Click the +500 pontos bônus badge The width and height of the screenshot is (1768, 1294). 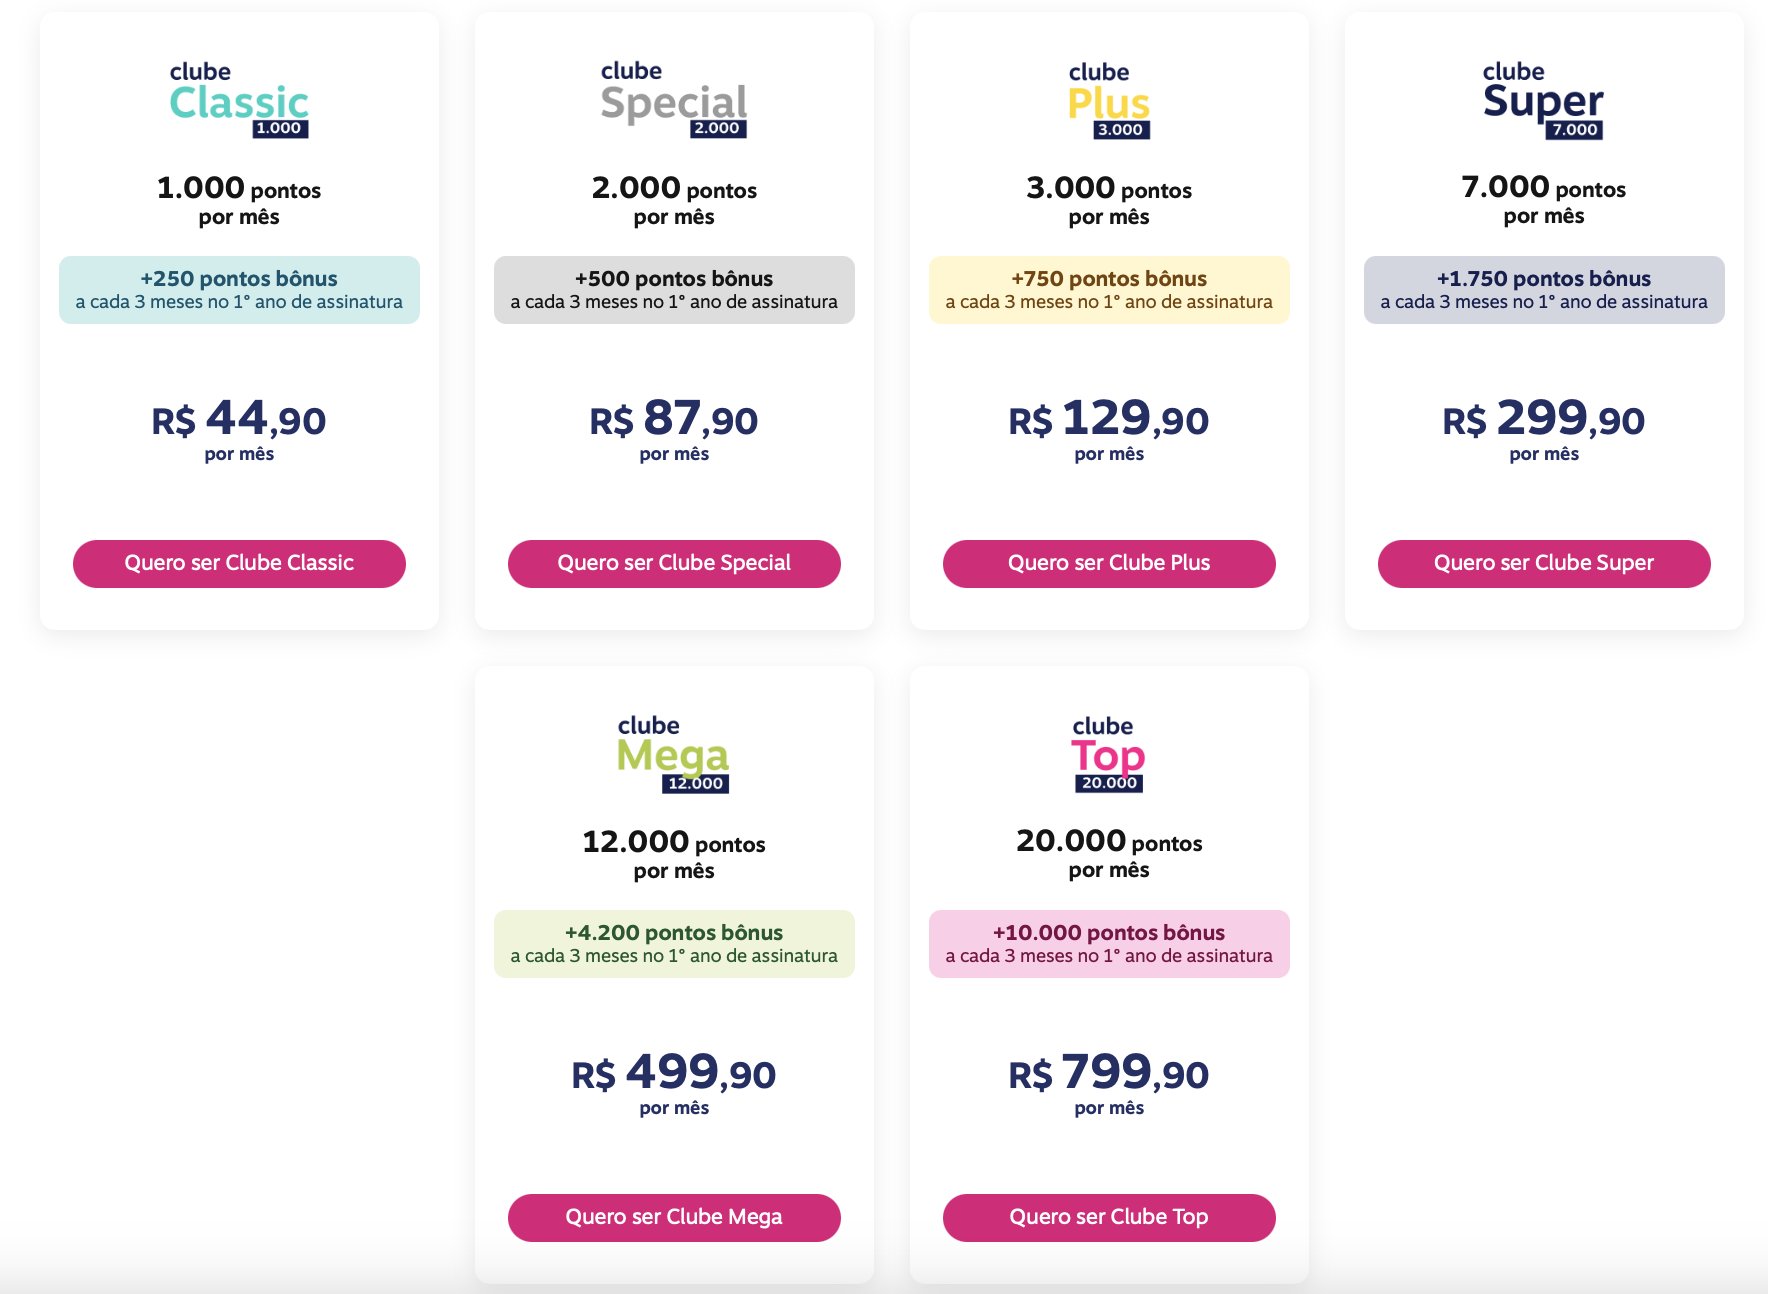point(674,290)
